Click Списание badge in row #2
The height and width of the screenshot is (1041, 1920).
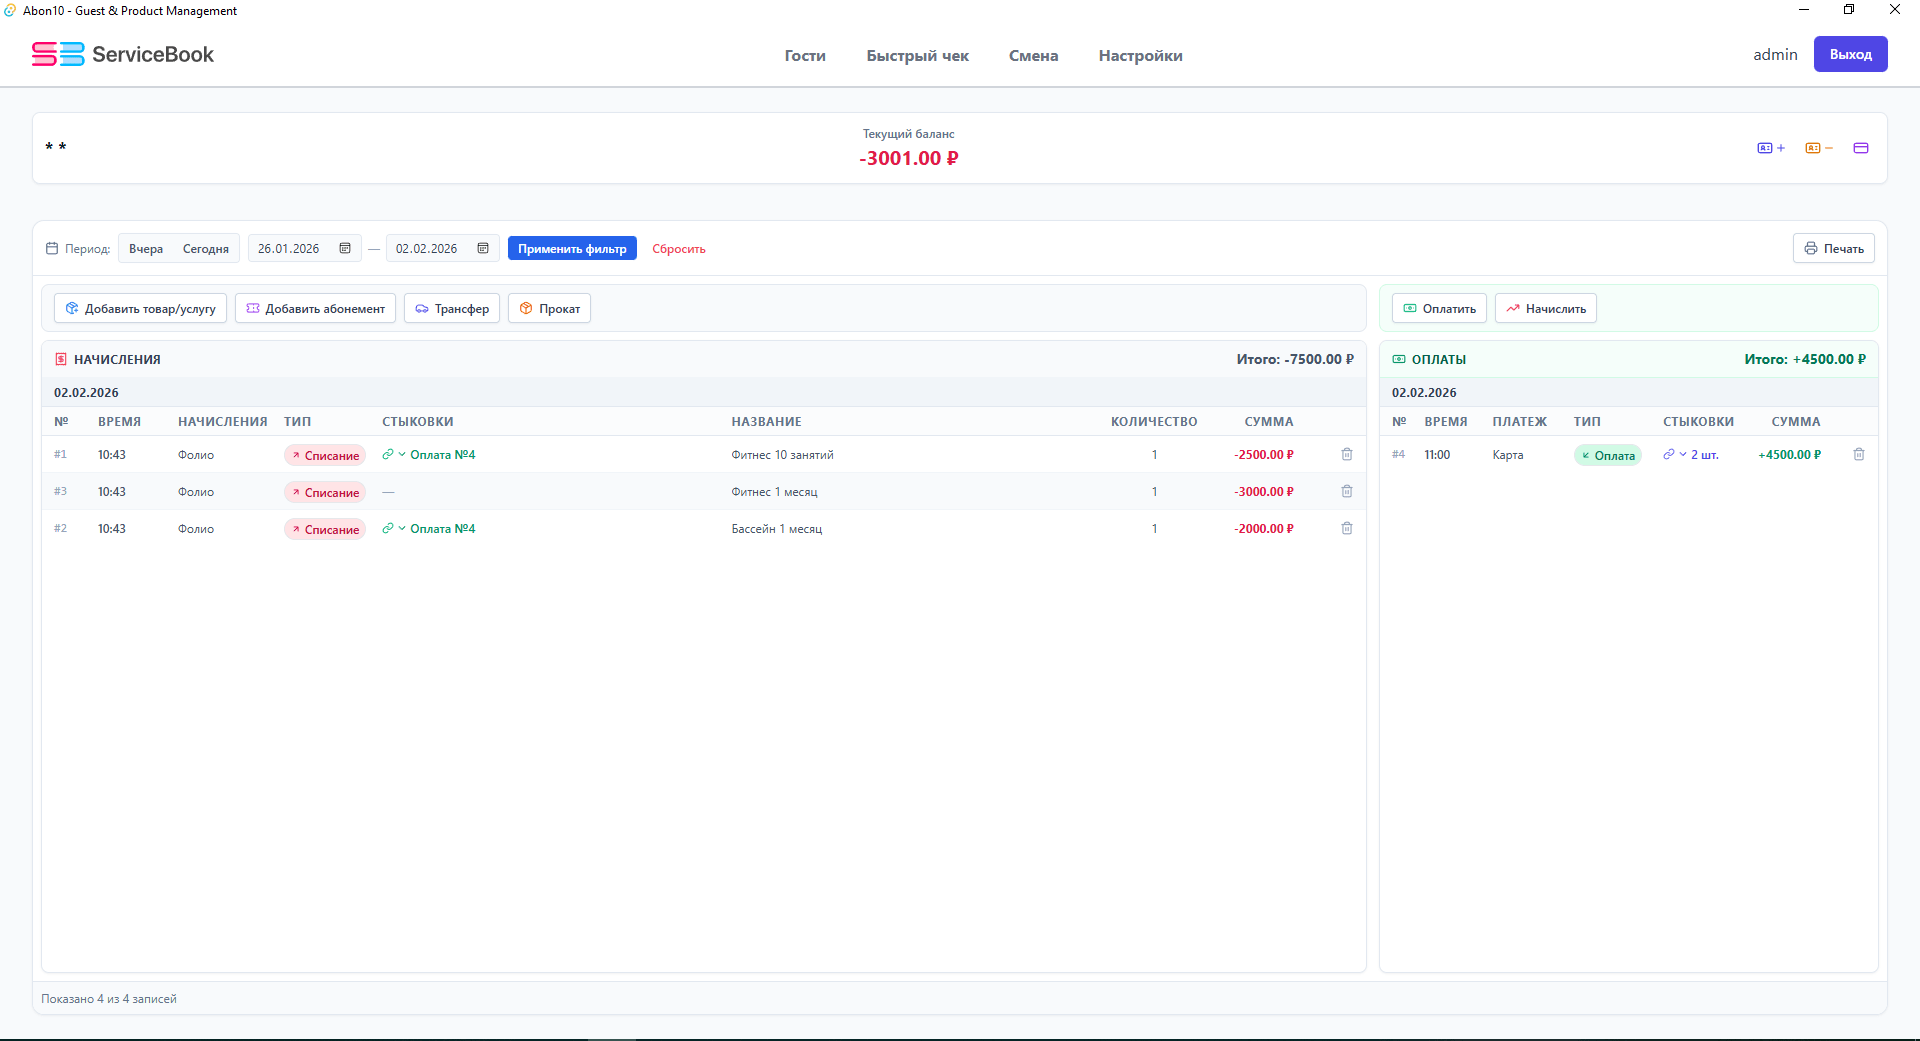click(325, 529)
